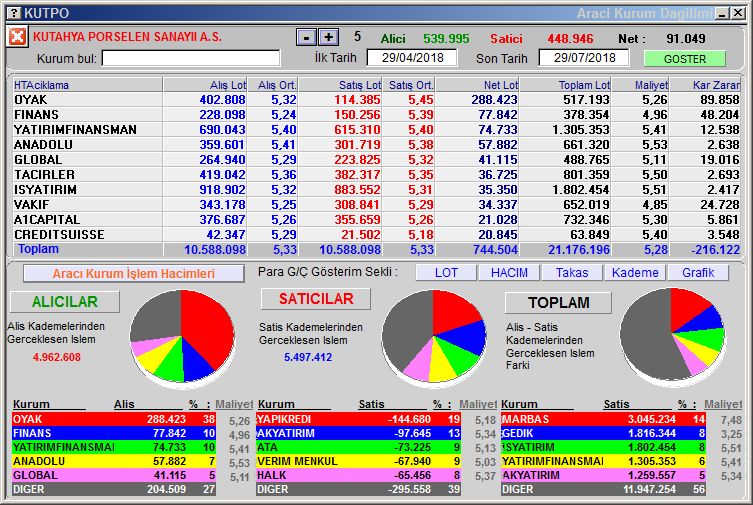Click the 448.946 Satici value
Viewport: 753px width, 505px height.
(x=570, y=39)
